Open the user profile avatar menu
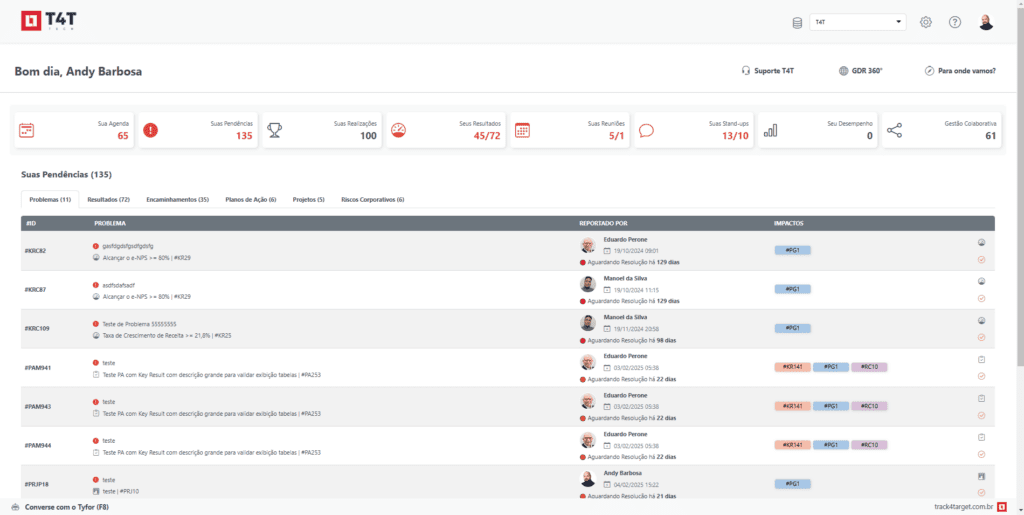This screenshot has height=515, width=1024. point(986,22)
